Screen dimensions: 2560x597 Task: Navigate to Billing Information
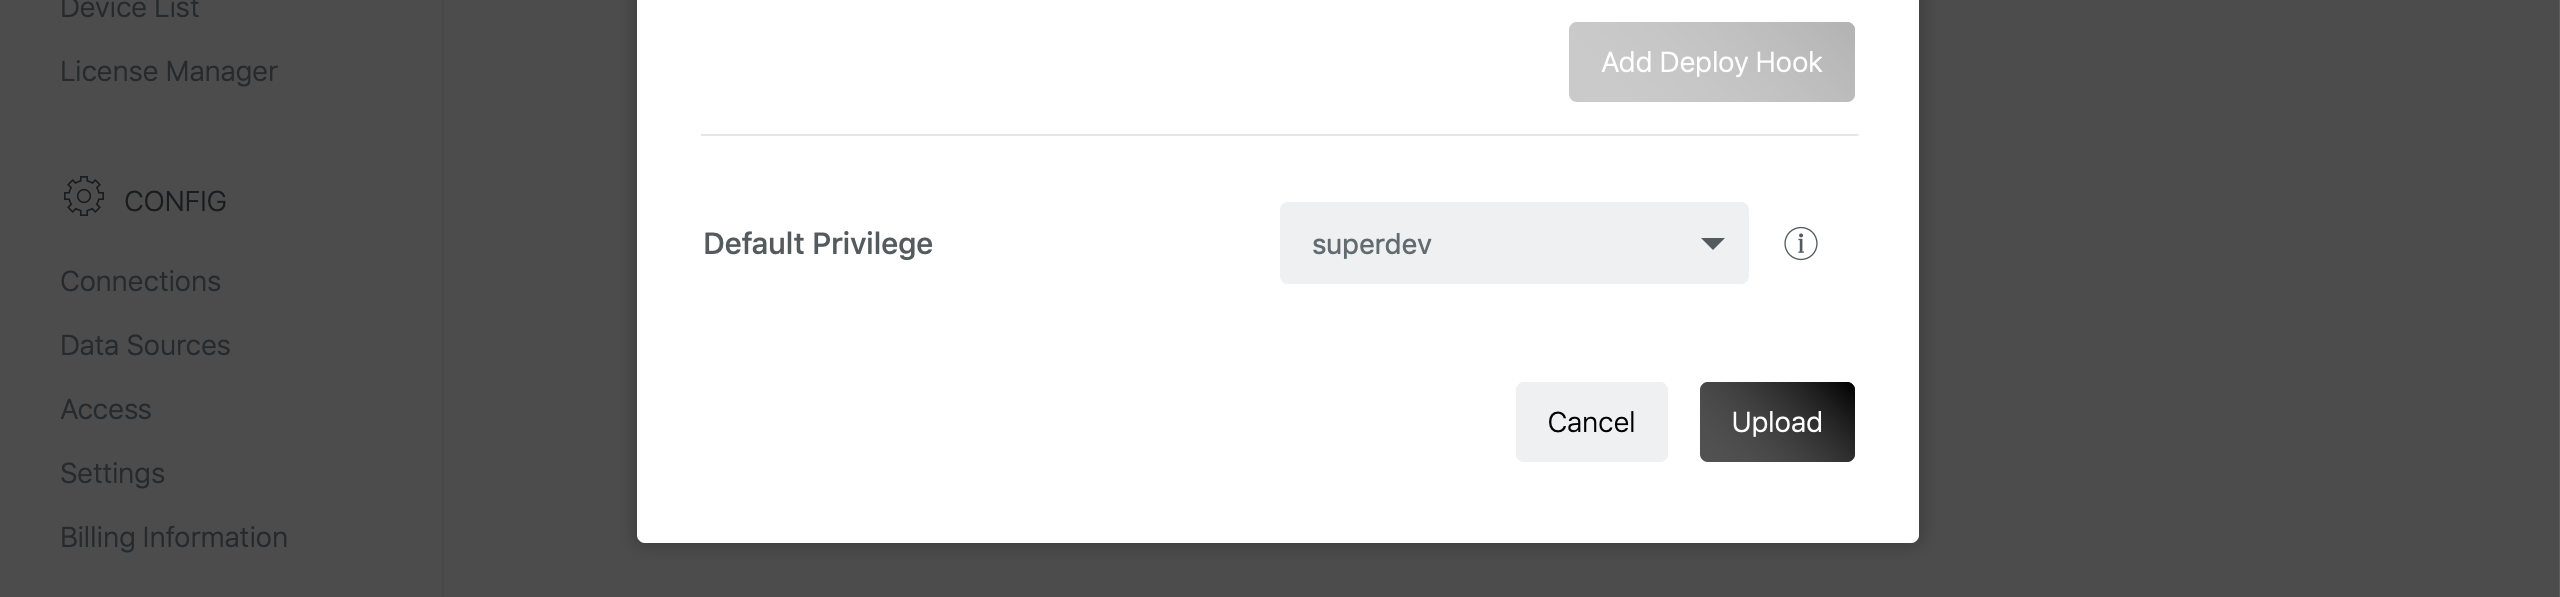click(x=173, y=537)
